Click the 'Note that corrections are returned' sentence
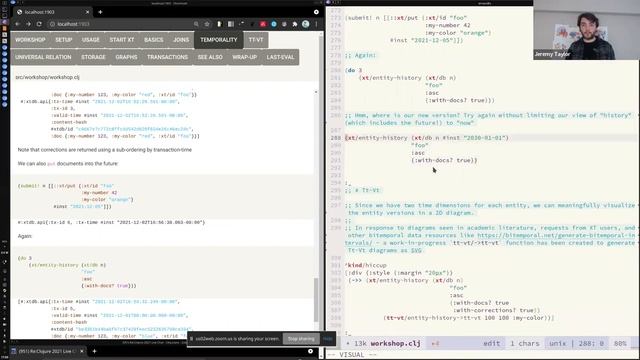This screenshot has width=640, height=360. 104,150
